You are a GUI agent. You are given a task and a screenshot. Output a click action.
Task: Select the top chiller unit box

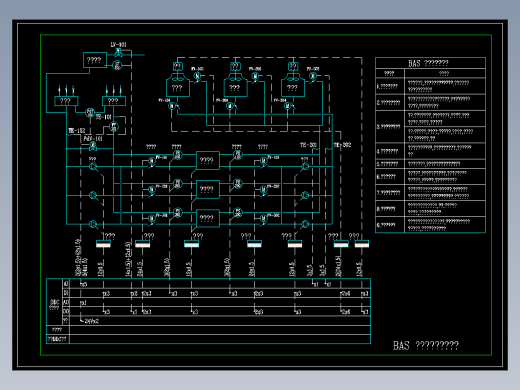[x=208, y=161]
